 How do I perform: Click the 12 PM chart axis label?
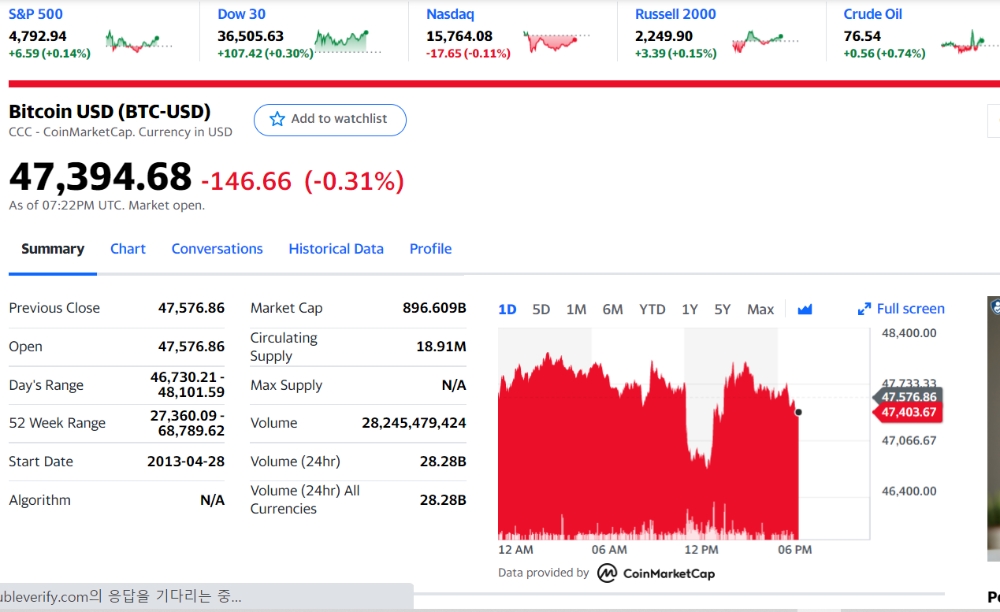click(702, 550)
